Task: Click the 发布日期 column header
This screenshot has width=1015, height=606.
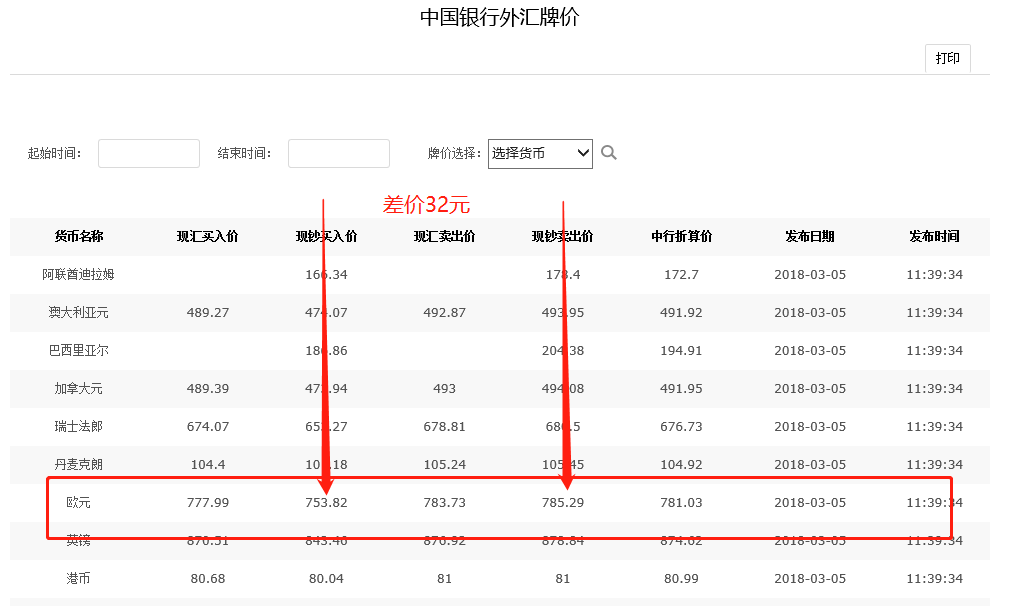Action: click(810, 236)
